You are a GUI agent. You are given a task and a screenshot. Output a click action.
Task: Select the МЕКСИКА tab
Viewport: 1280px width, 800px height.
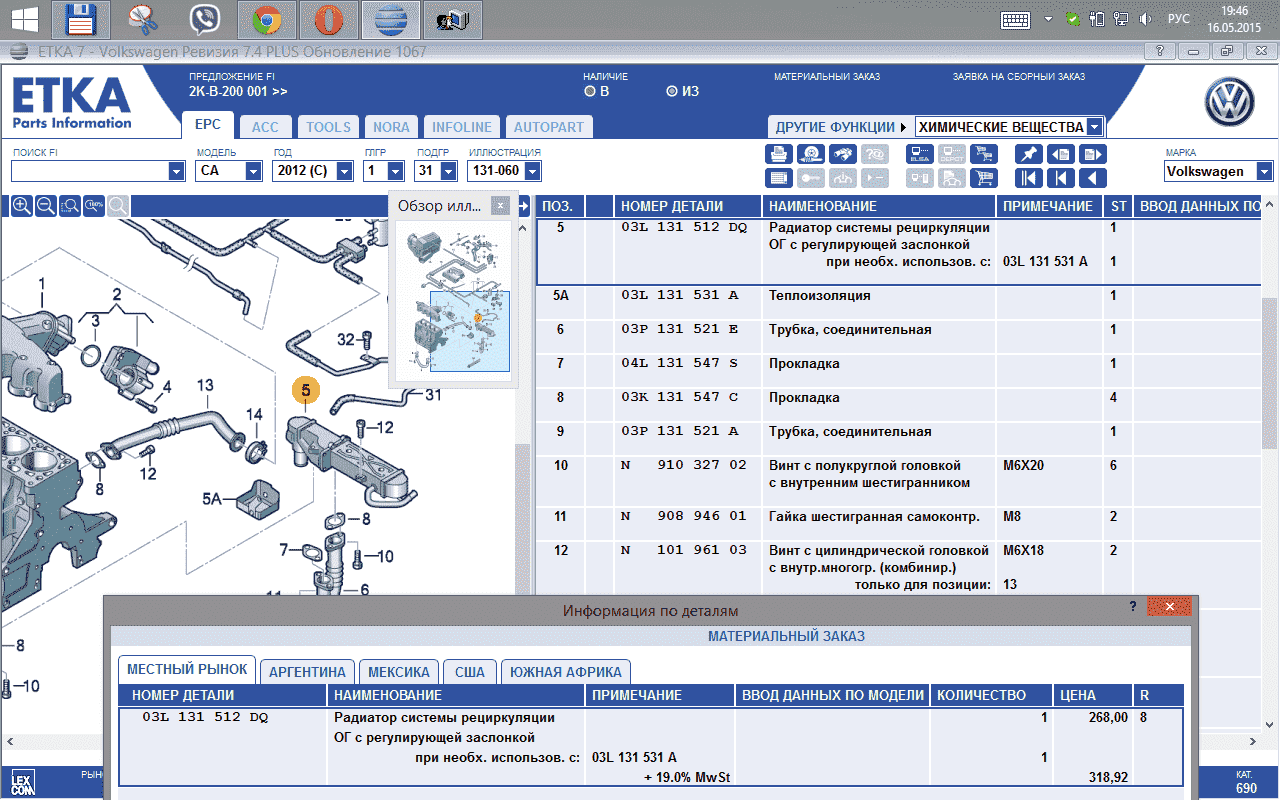398,672
